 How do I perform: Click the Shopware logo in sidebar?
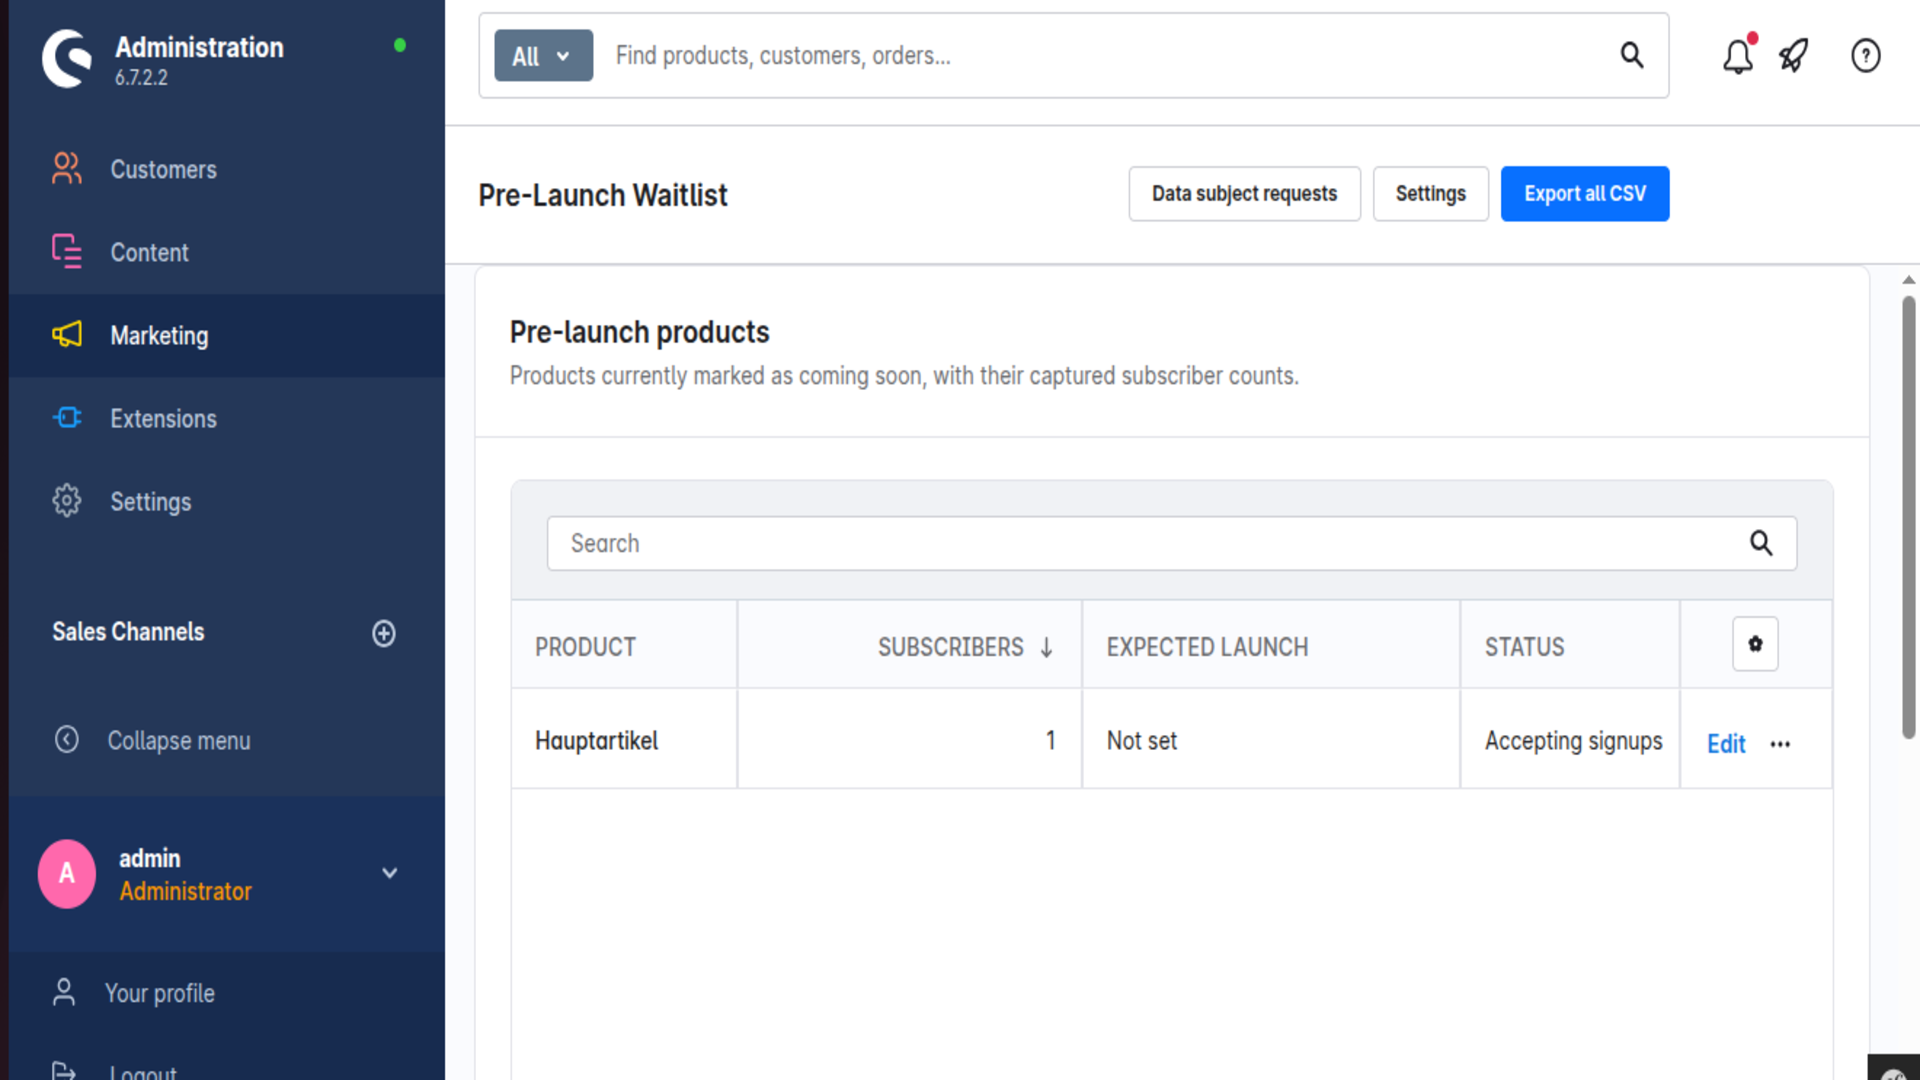[x=67, y=59]
